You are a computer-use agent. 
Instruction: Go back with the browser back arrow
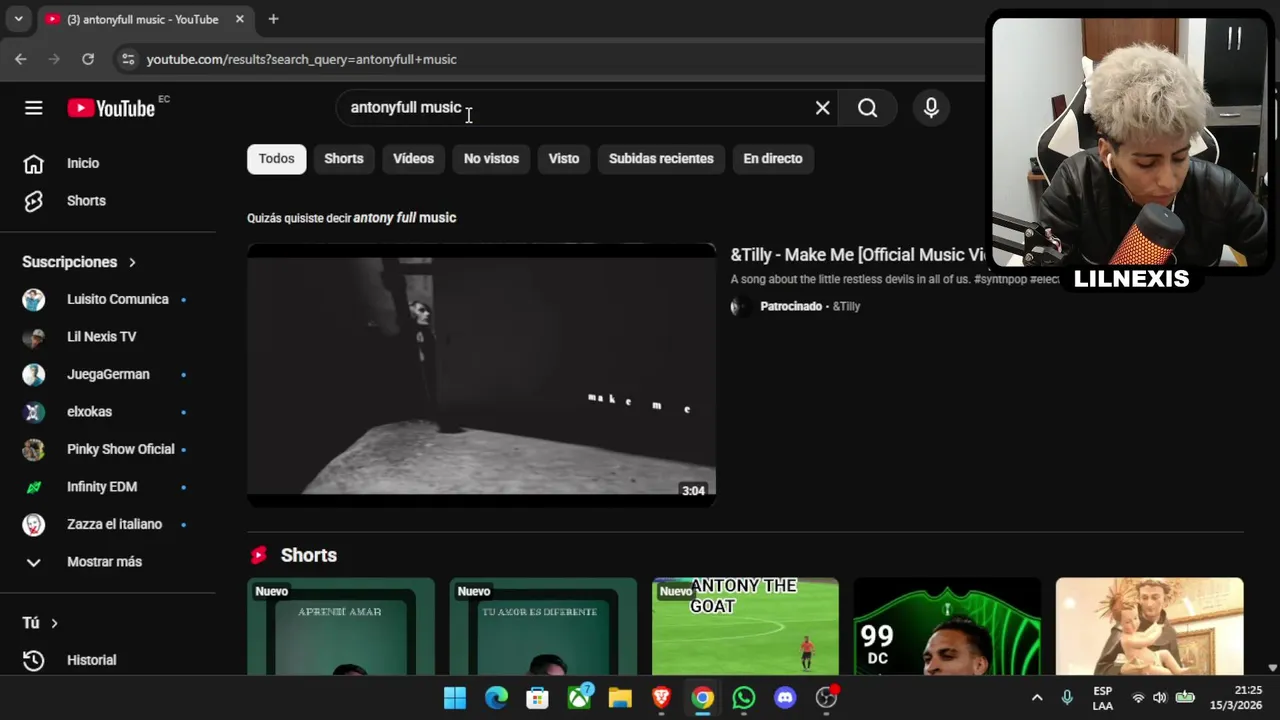point(21,60)
